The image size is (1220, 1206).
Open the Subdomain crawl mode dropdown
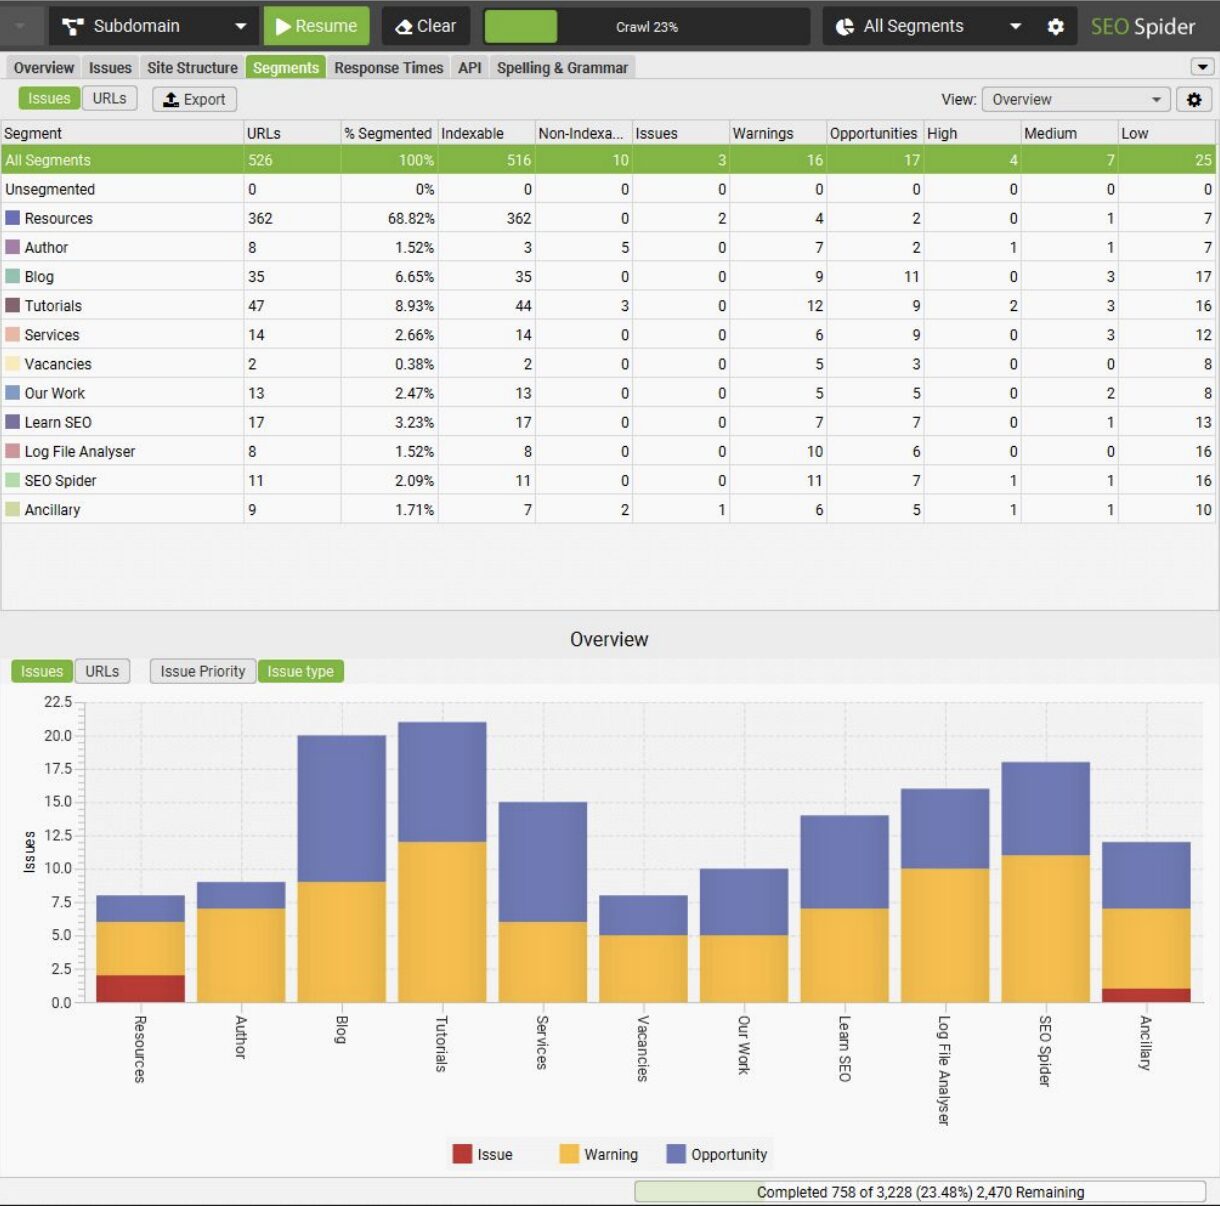(153, 26)
